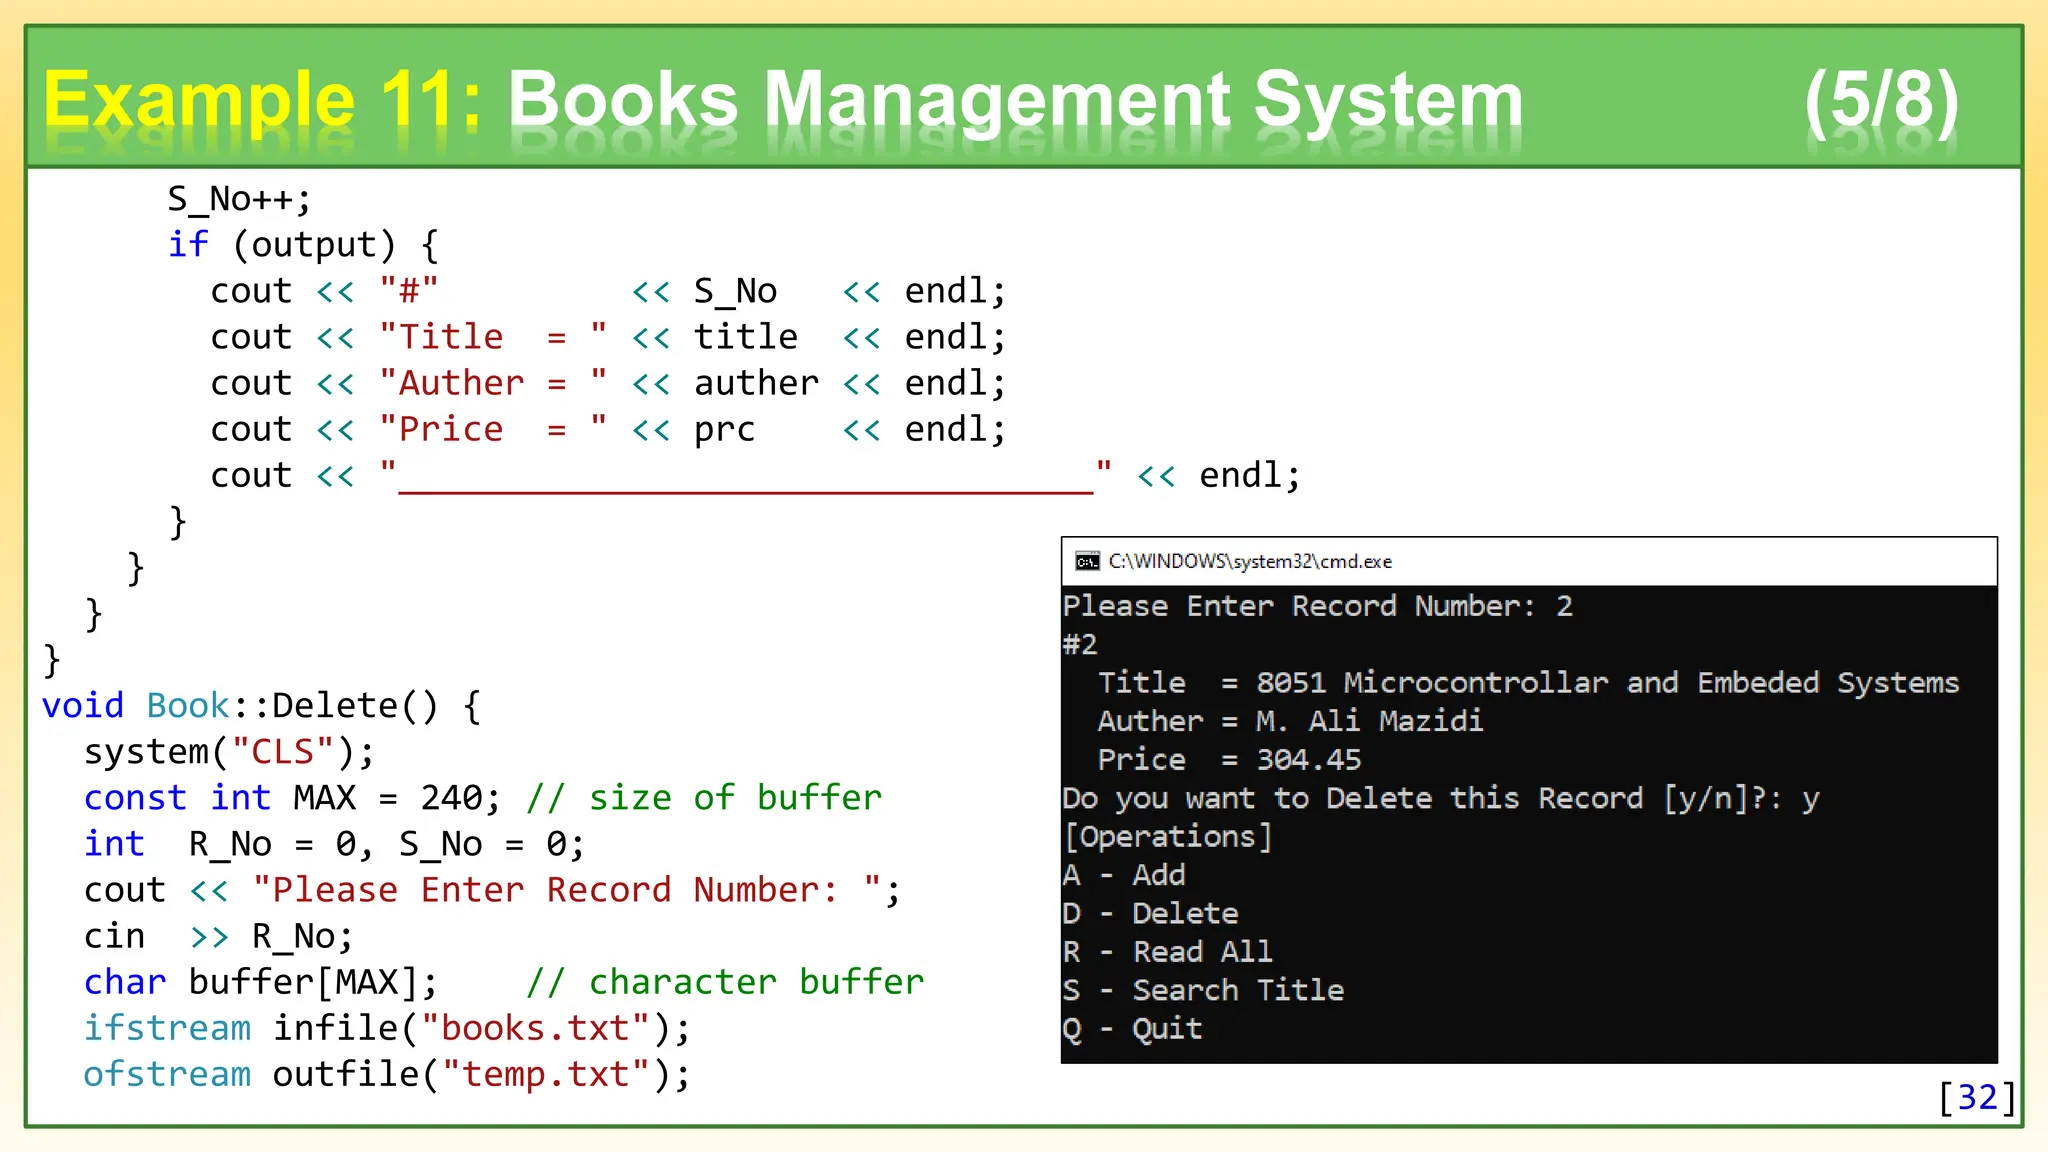Select 'Q - Quit' operation line
This screenshot has height=1152, width=2048.
(1132, 1028)
